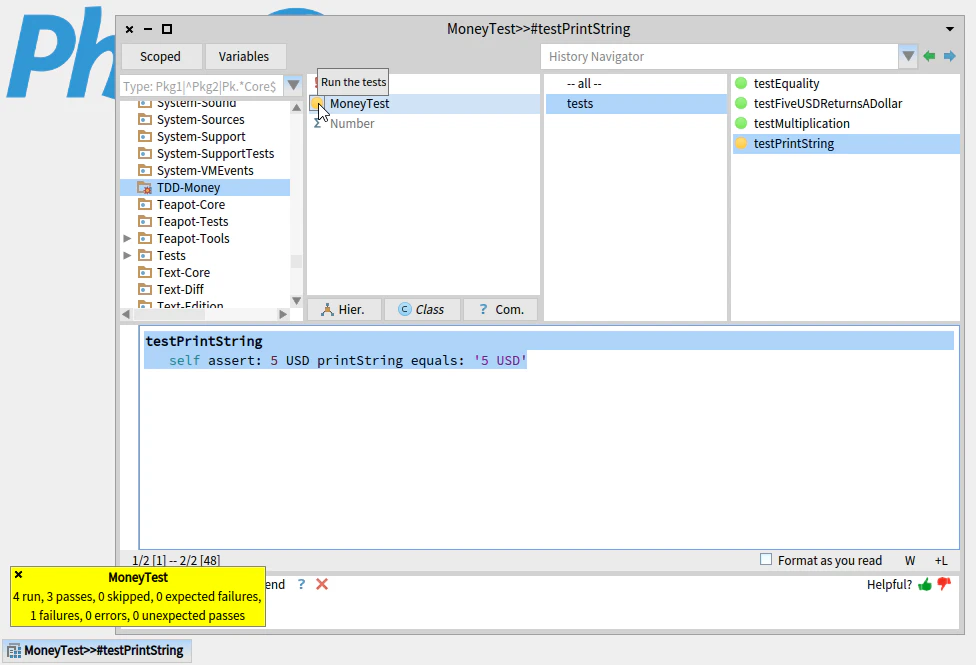Click the red thumbs-down Helpful icon

pos(944,584)
